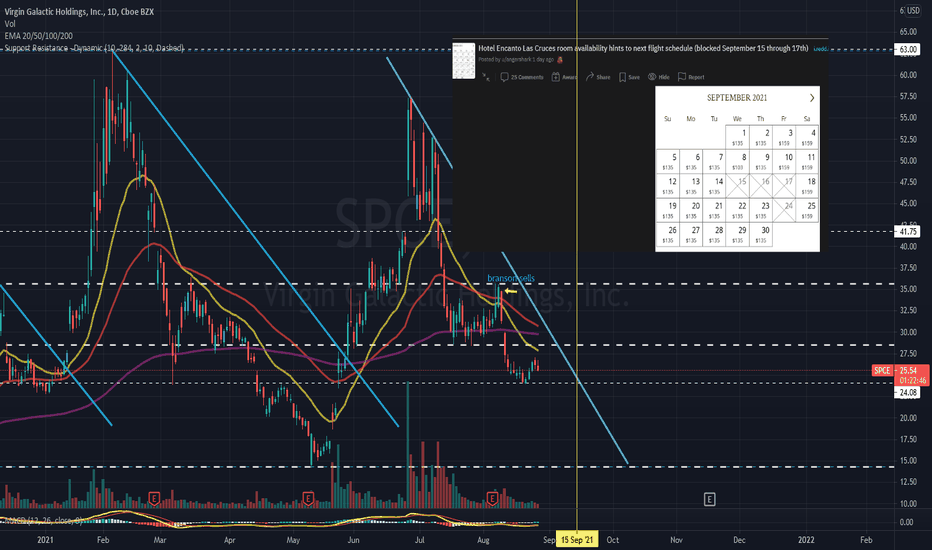Click the Virgin Galactic Holdings chart title
The height and width of the screenshot is (550, 932).
79,11
